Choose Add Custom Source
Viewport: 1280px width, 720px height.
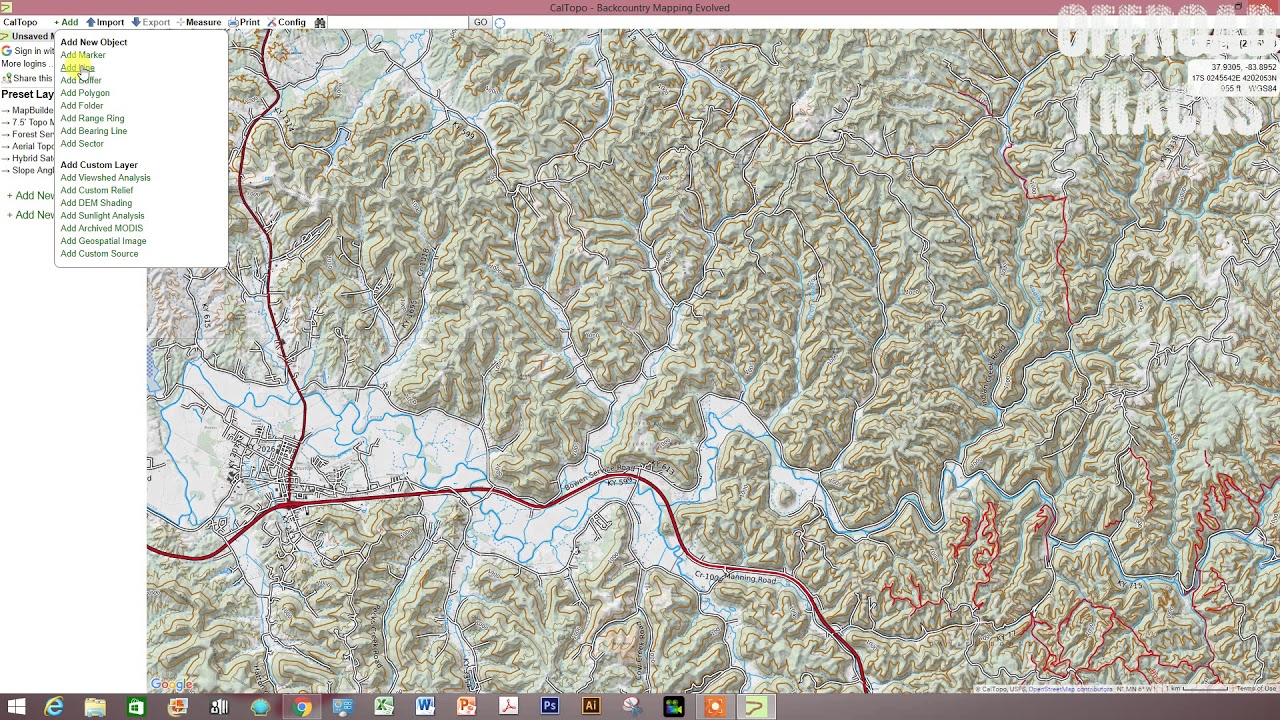[99, 254]
